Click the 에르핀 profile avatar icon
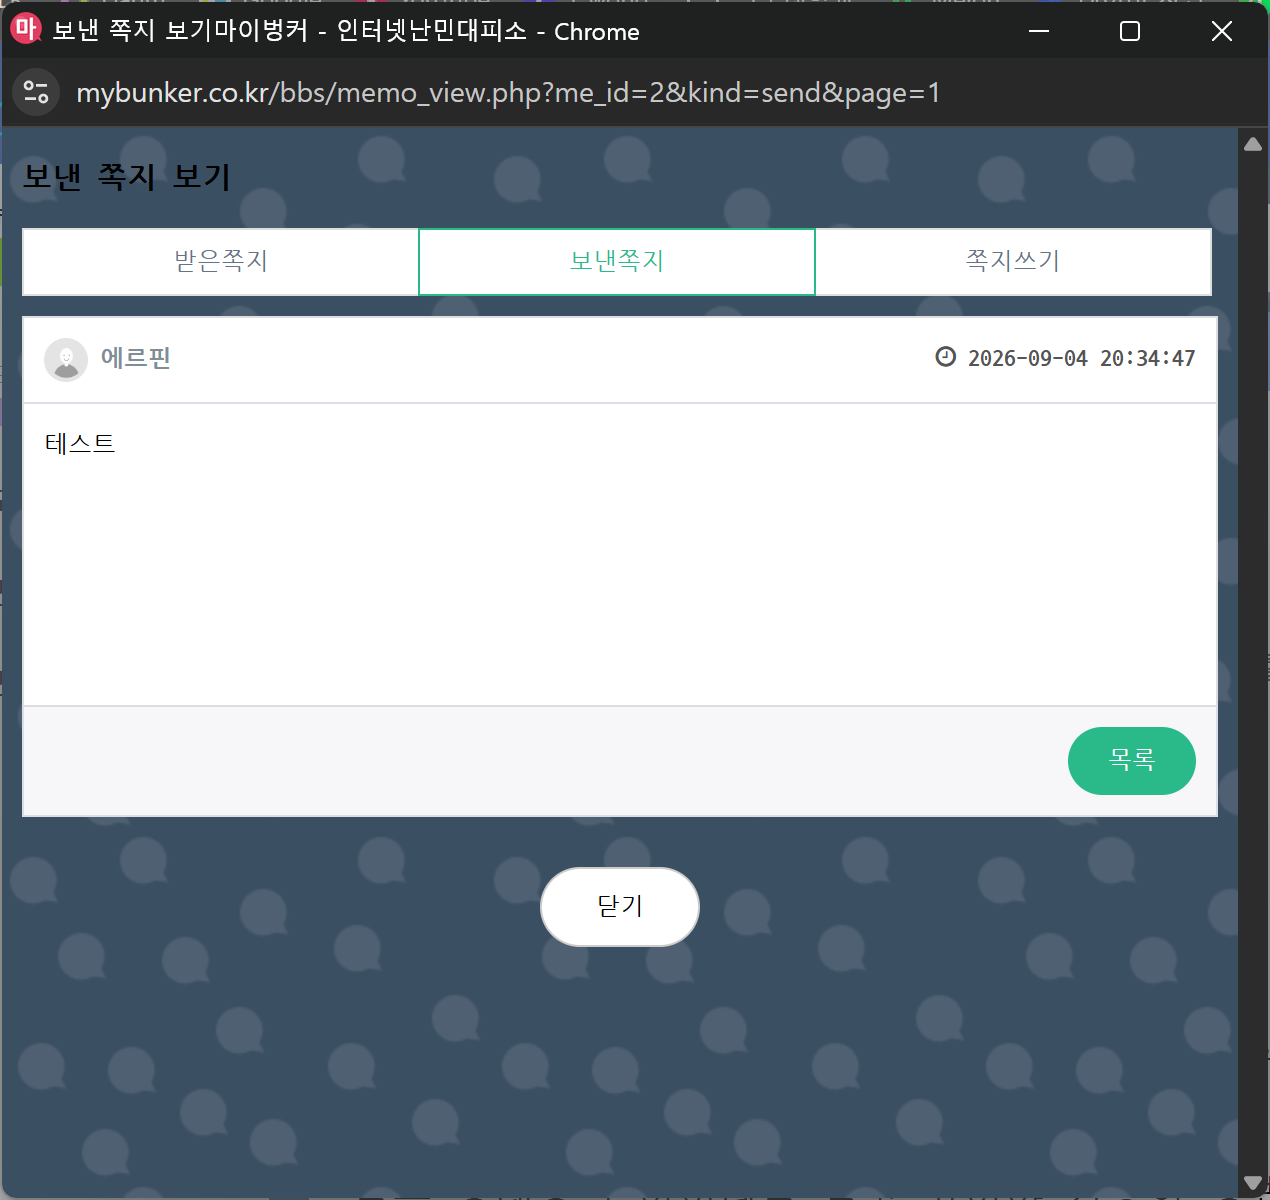 pyautogui.click(x=66, y=360)
